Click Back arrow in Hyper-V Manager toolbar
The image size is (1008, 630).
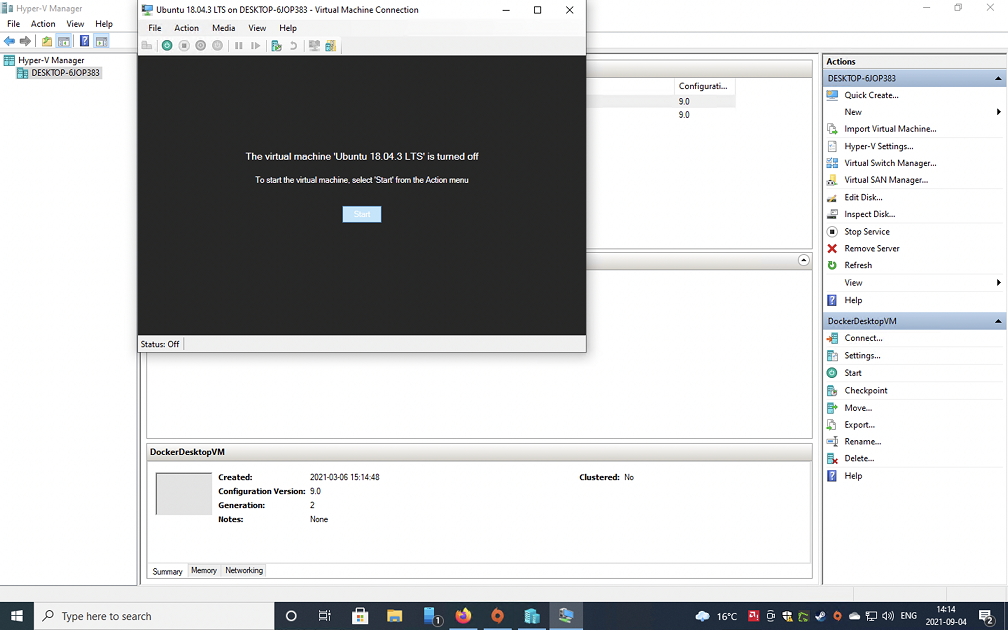pyautogui.click(x=9, y=41)
